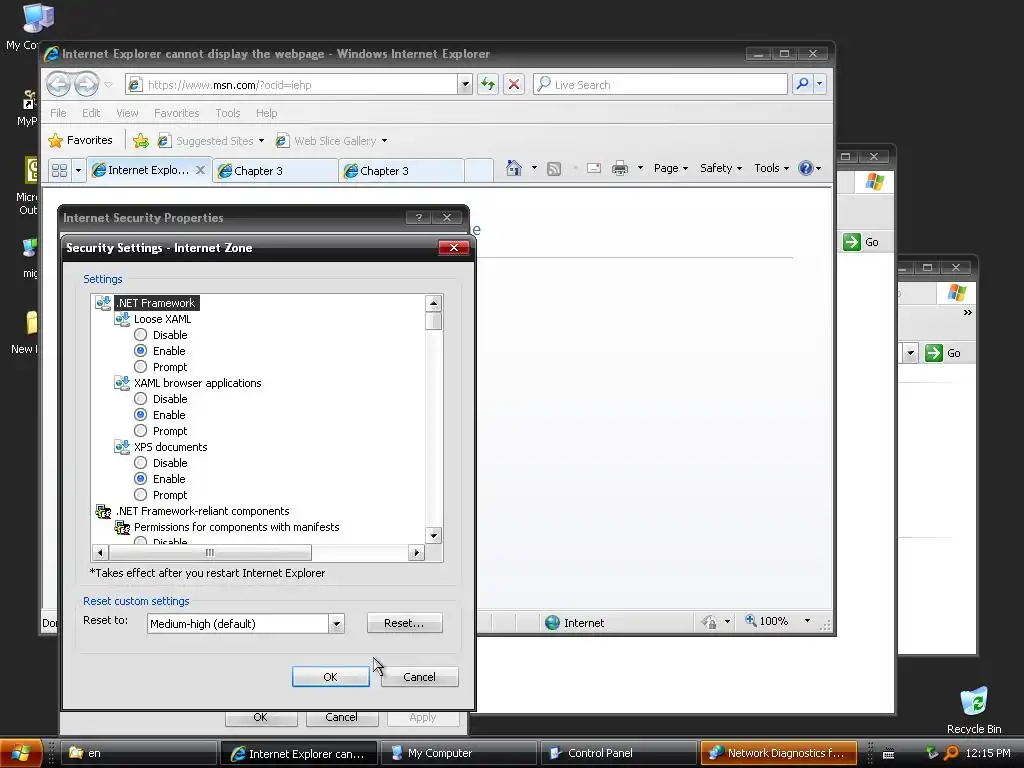Click the Reset... button
Viewport: 1024px width, 768px height.
(x=404, y=623)
